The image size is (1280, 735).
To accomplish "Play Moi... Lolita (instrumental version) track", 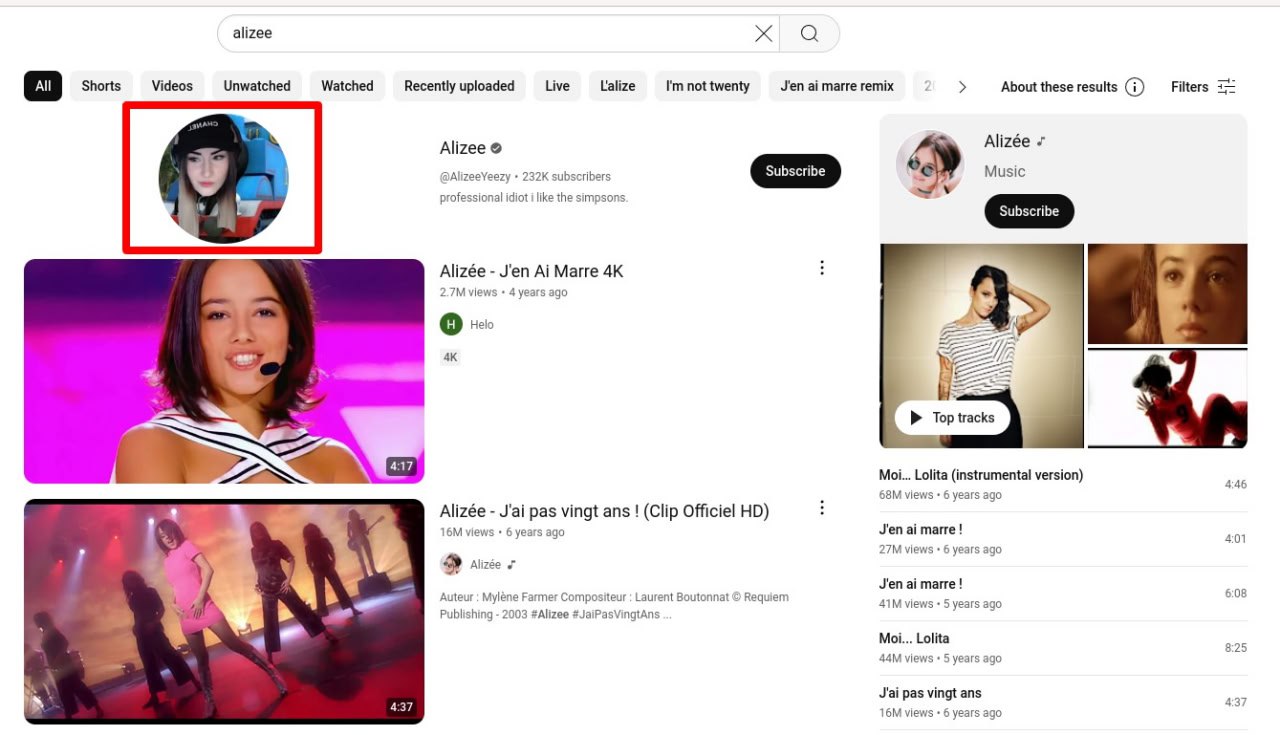I will click(1063, 484).
